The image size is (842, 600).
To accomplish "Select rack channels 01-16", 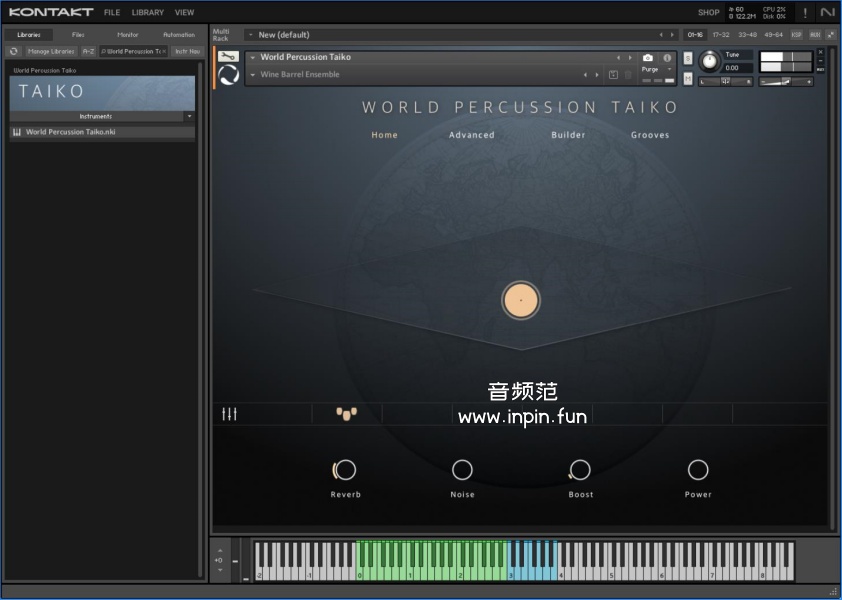I will pos(695,34).
